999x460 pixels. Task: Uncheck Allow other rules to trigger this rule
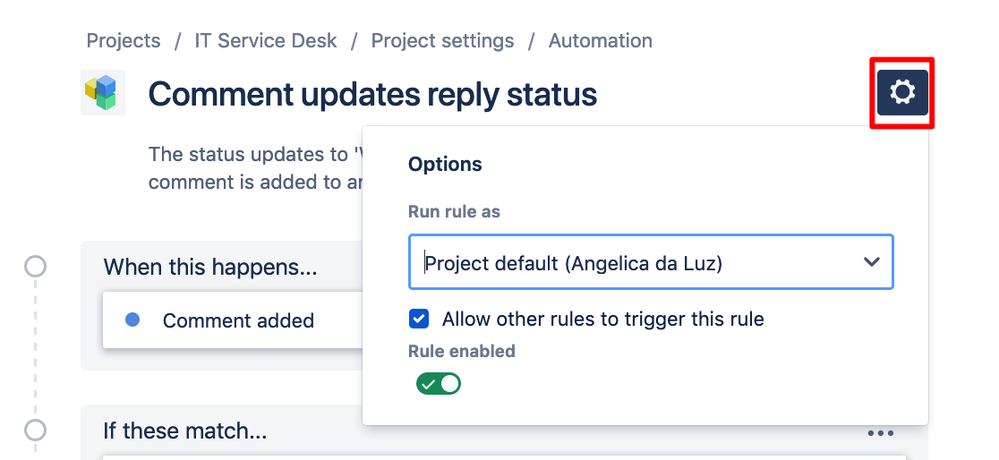(x=419, y=319)
